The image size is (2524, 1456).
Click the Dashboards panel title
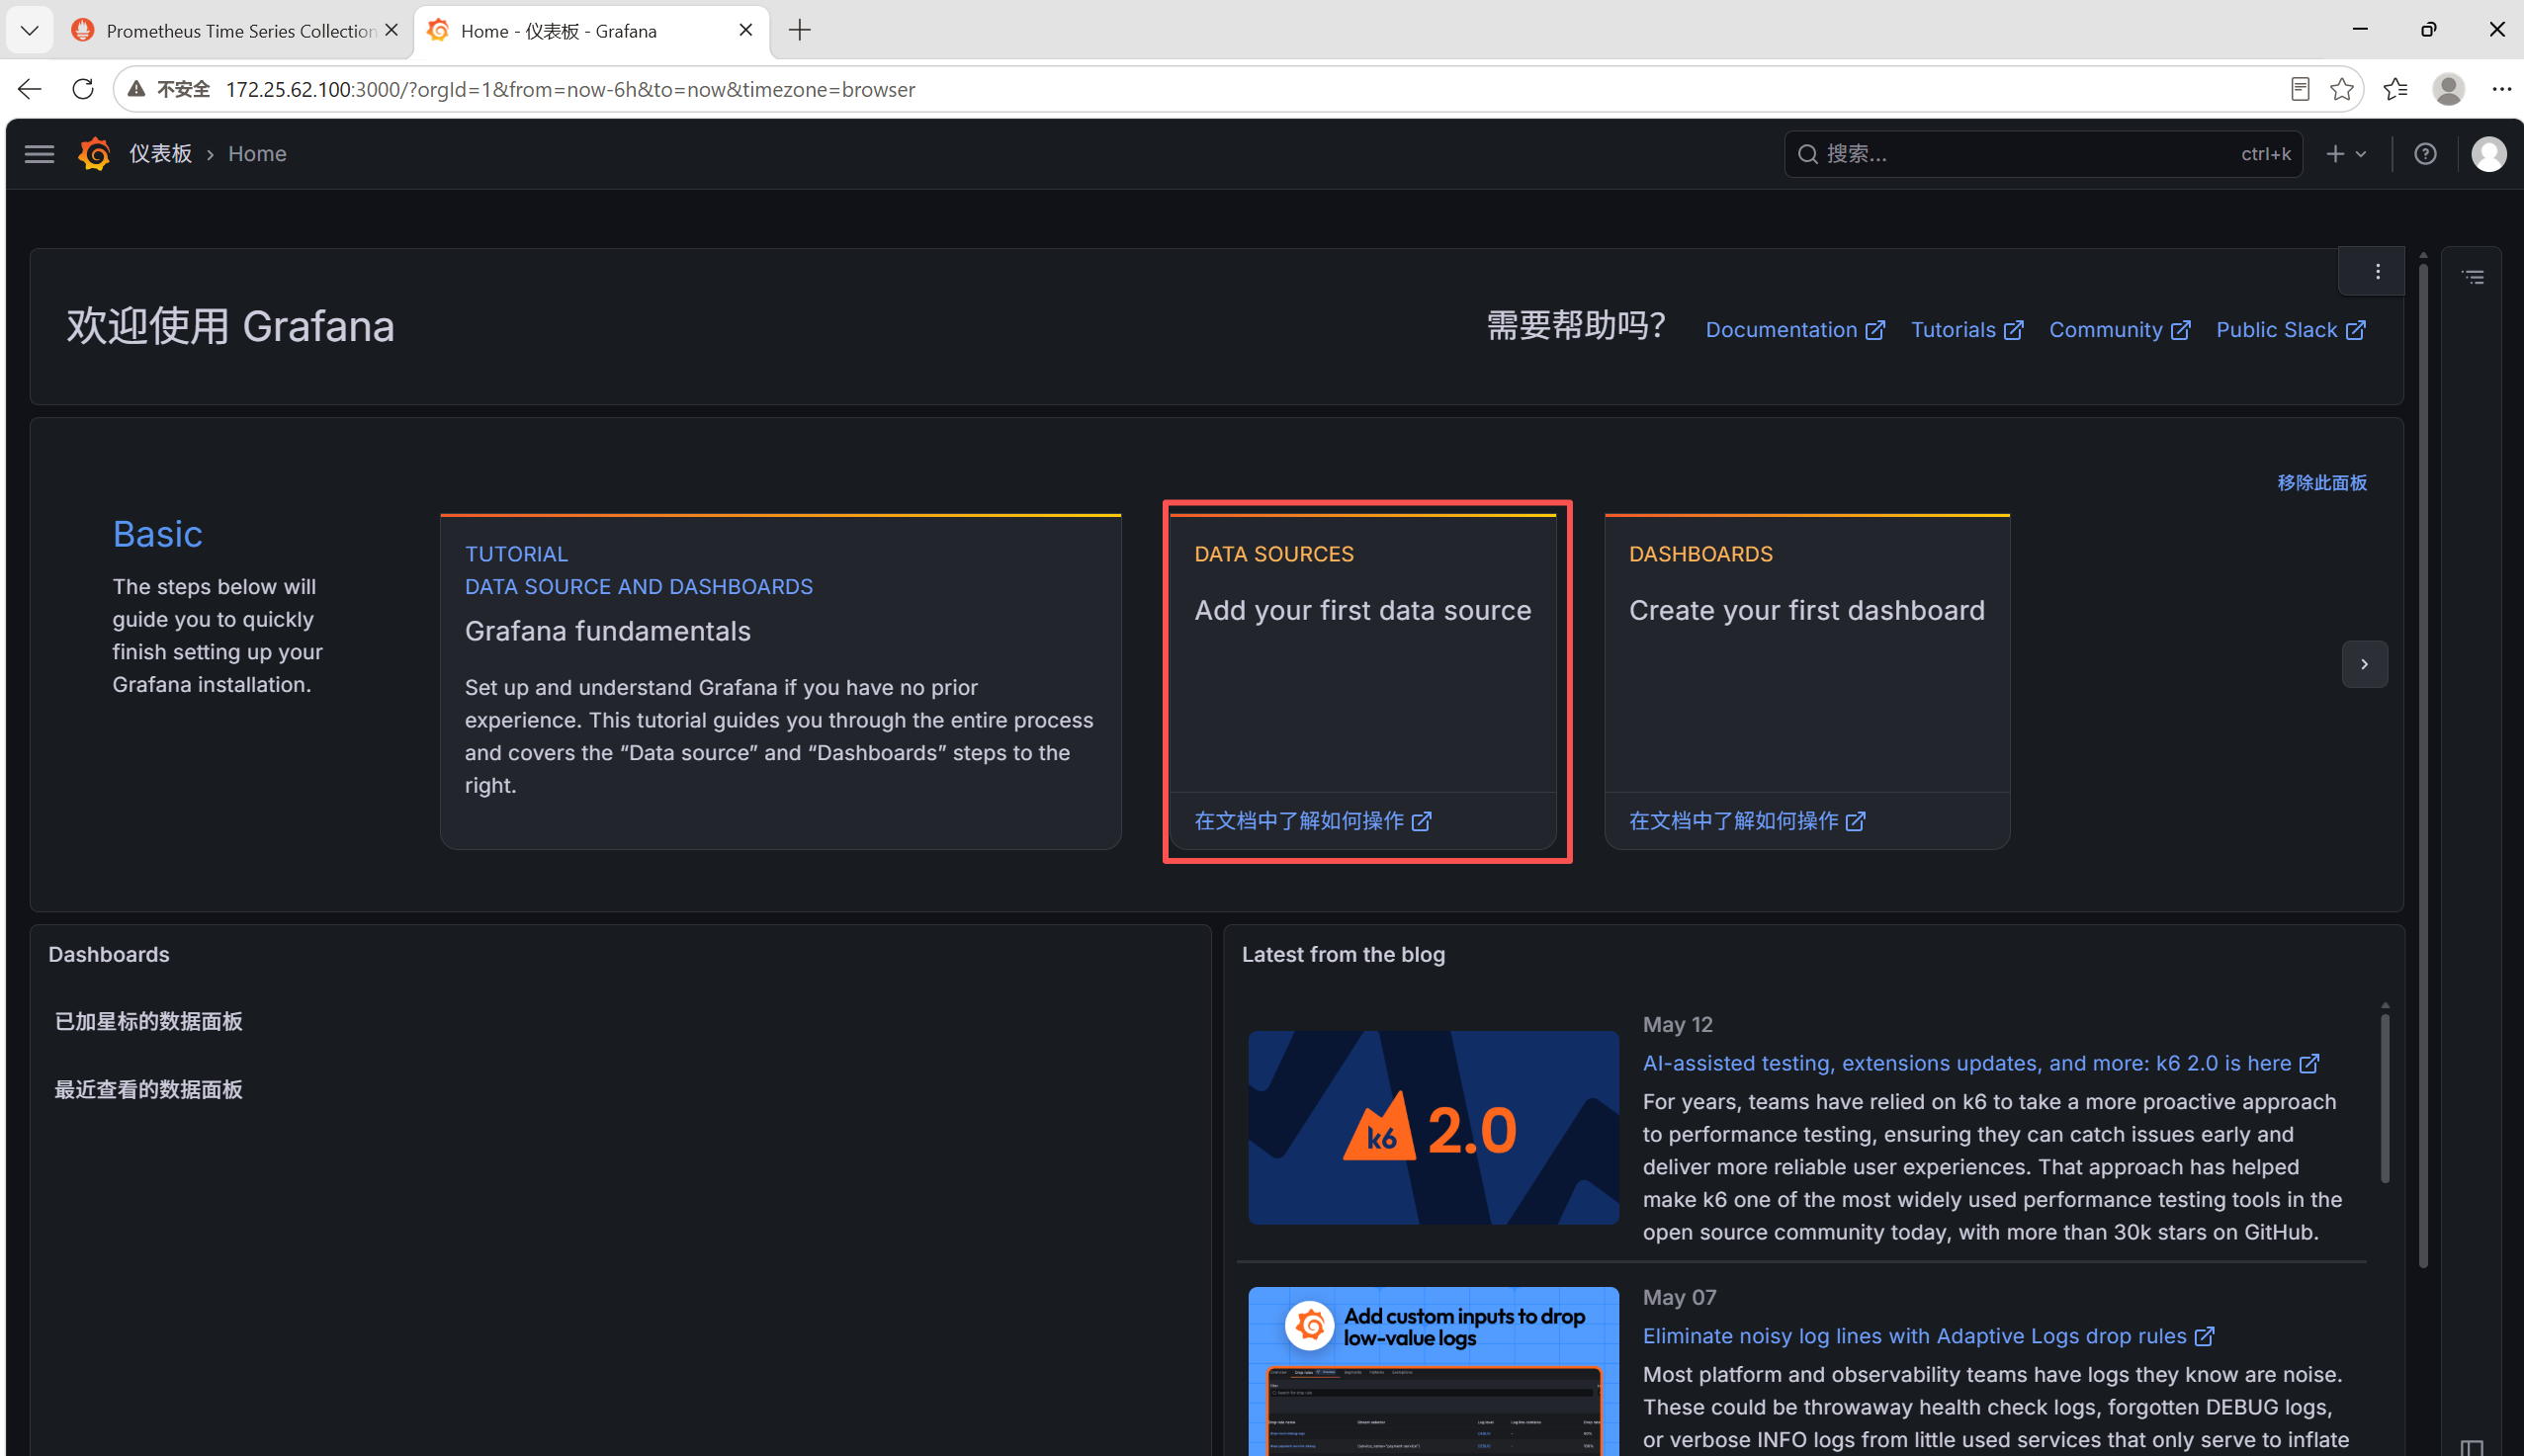click(109, 954)
